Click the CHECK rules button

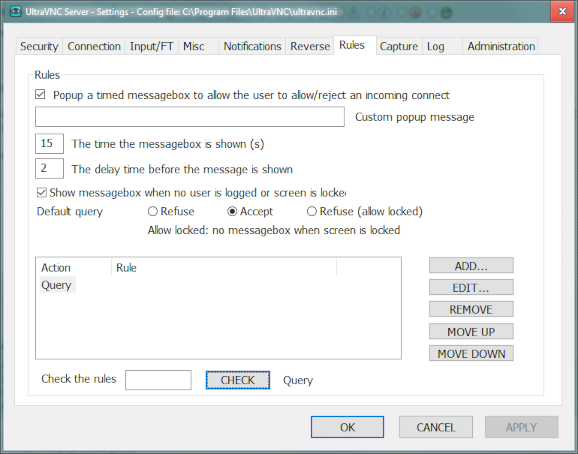coord(238,380)
